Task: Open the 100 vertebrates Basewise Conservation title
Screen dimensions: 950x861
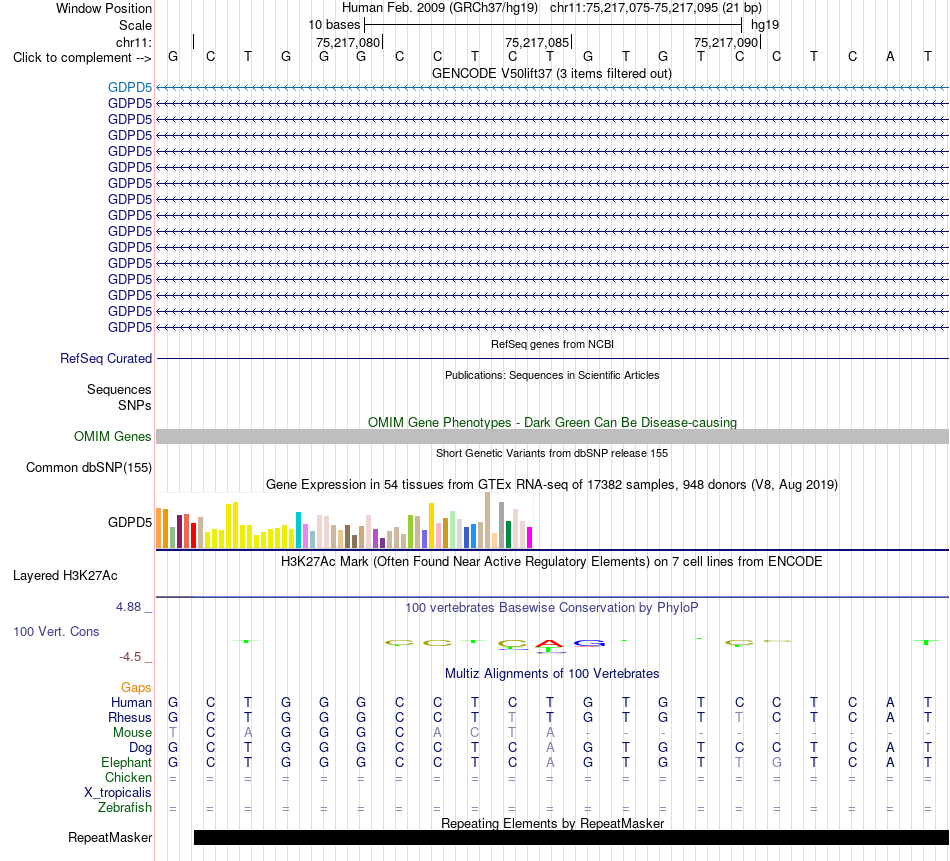Action: pyautogui.click(x=551, y=607)
